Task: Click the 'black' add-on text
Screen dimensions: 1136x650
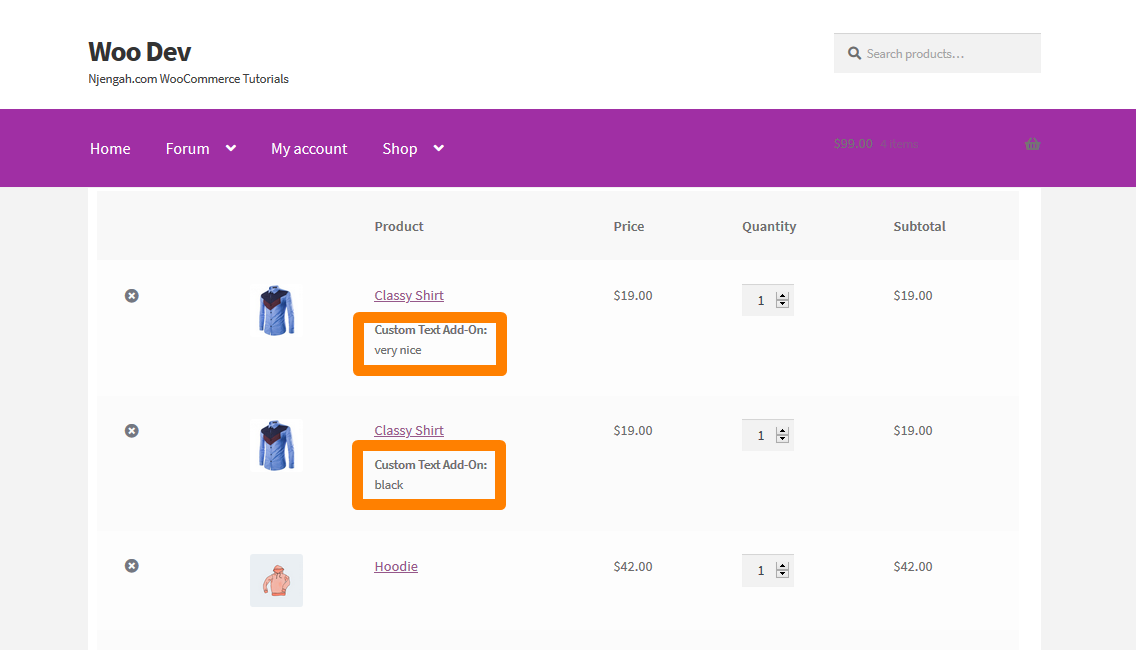Action: click(388, 485)
